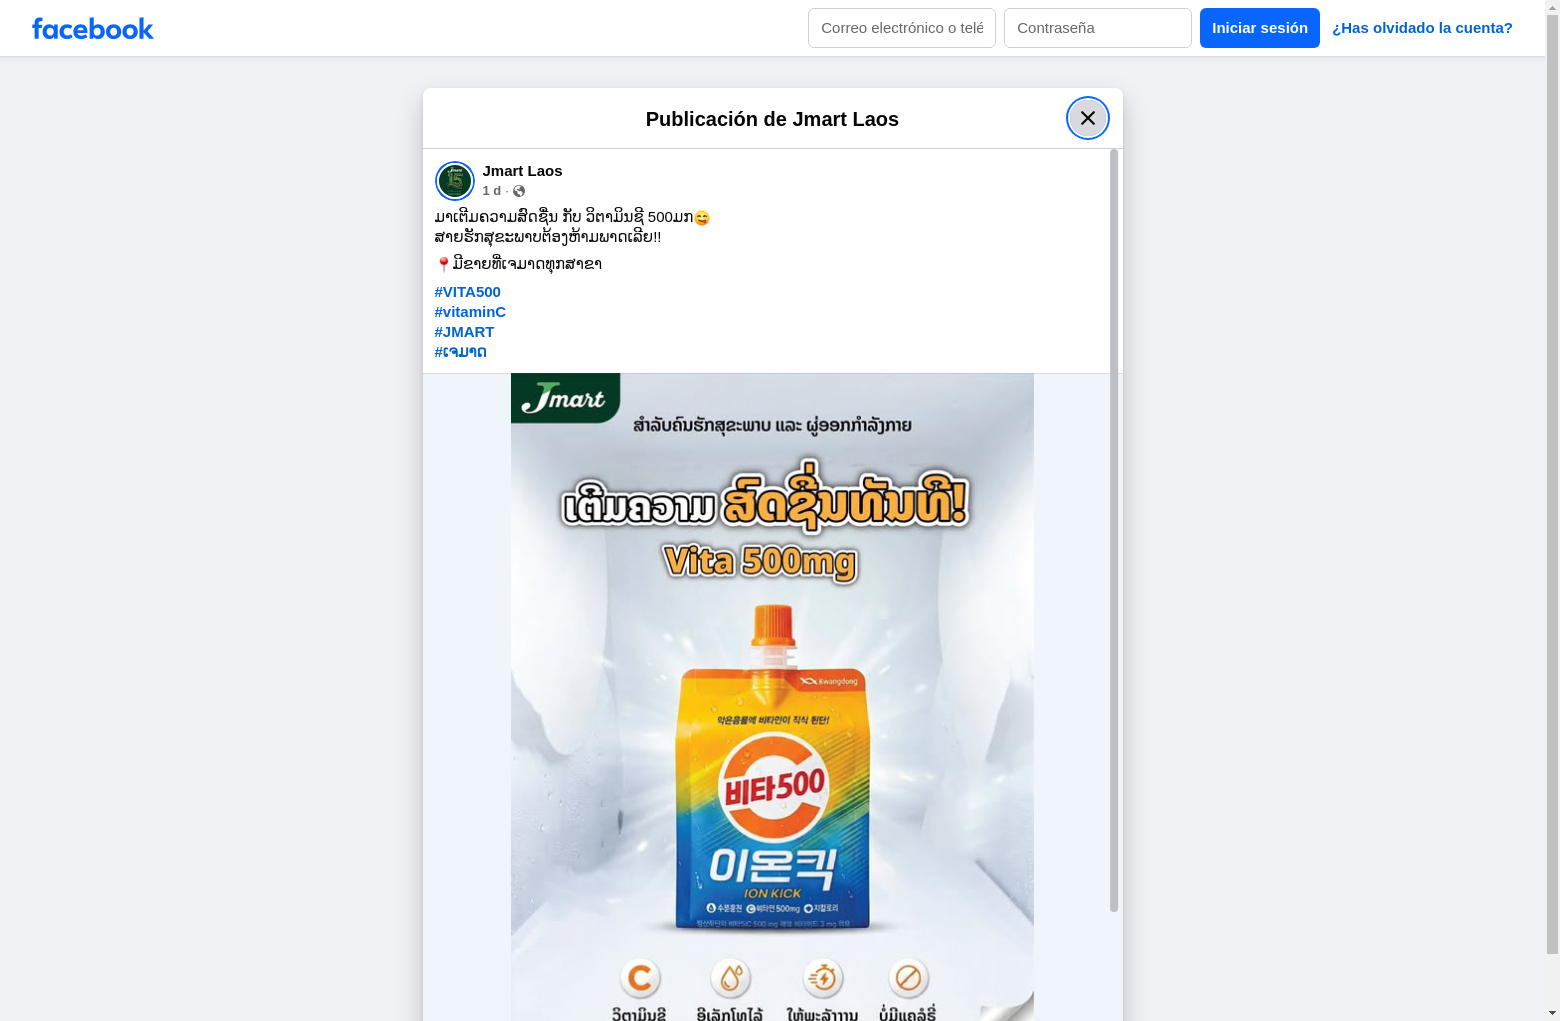Open the Jmart Laos page name link

(522, 171)
